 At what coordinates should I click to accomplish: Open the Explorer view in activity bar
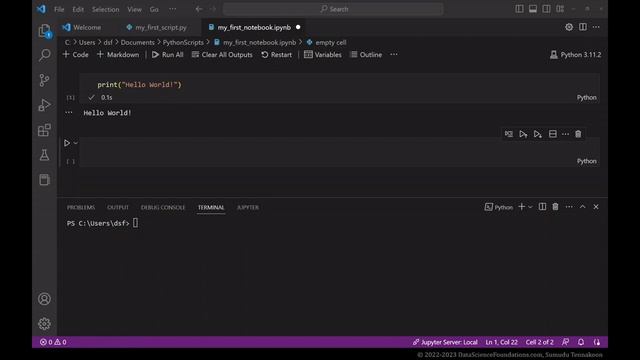[x=44, y=31]
